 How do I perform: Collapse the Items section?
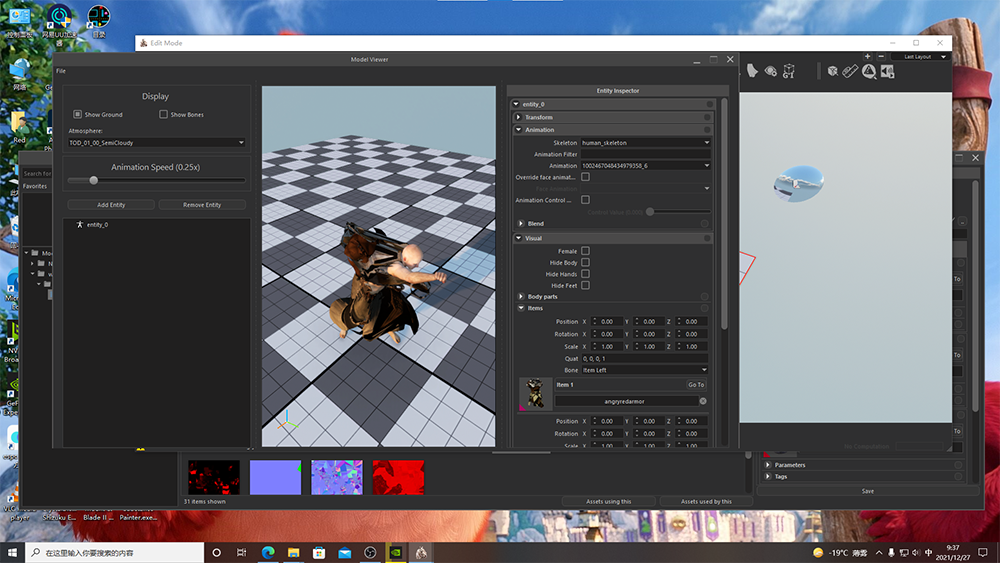(x=521, y=308)
